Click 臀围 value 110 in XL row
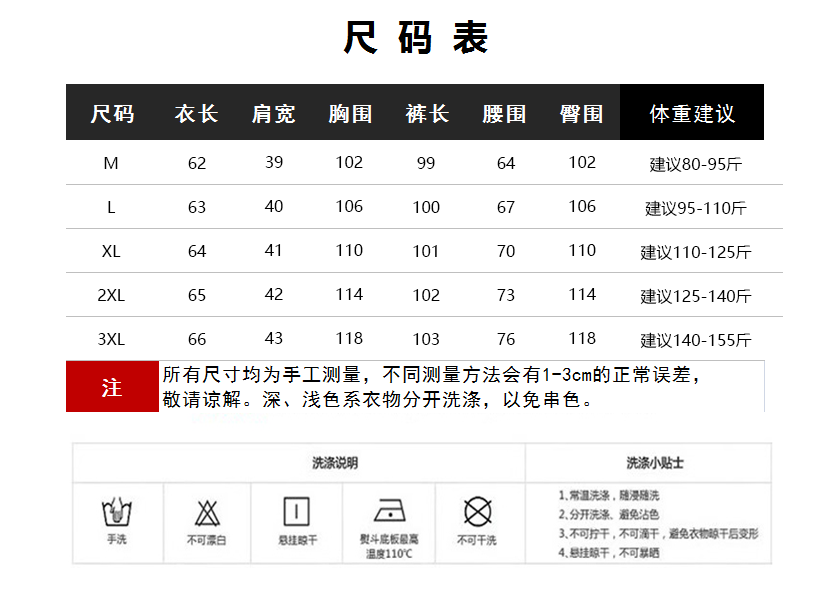Screen dimensions: 830x592 [582, 250]
